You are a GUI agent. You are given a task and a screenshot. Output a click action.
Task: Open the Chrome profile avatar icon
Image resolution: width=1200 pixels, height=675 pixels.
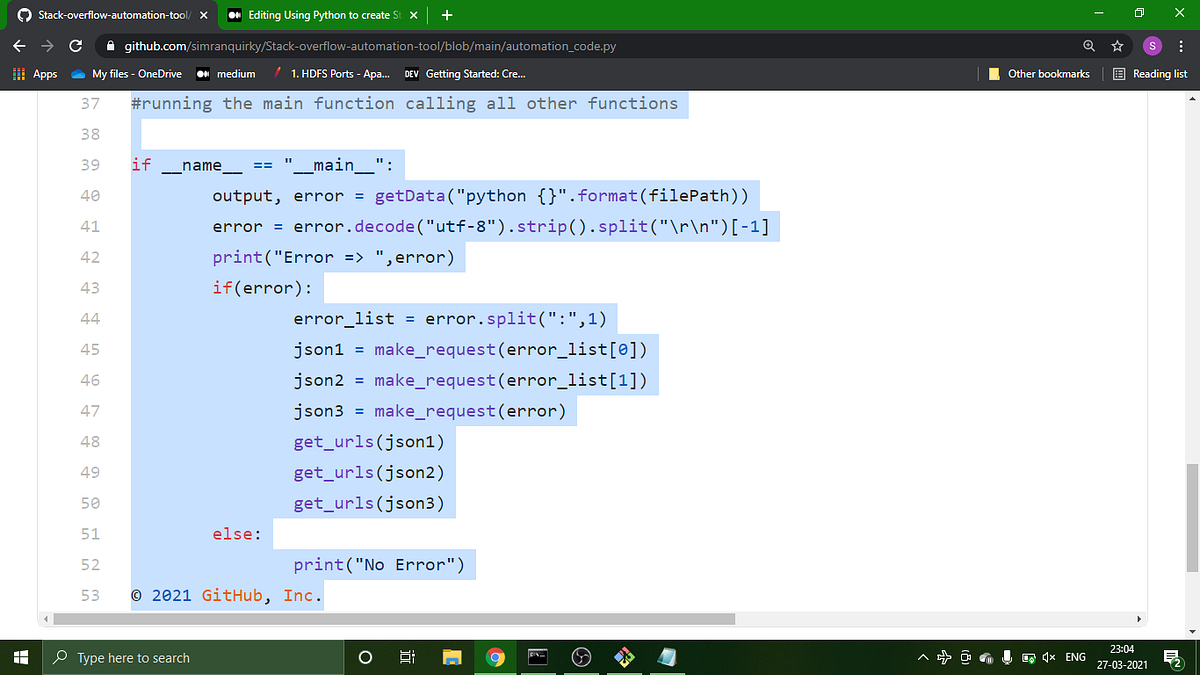pyautogui.click(x=1152, y=46)
